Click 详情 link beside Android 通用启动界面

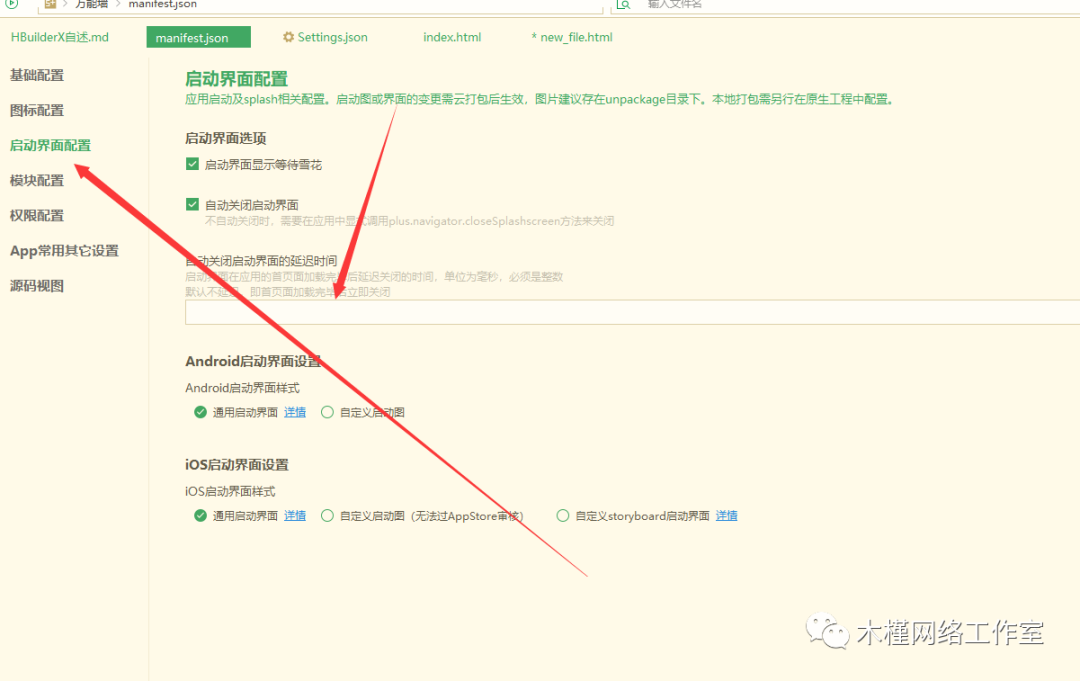click(295, 412)
